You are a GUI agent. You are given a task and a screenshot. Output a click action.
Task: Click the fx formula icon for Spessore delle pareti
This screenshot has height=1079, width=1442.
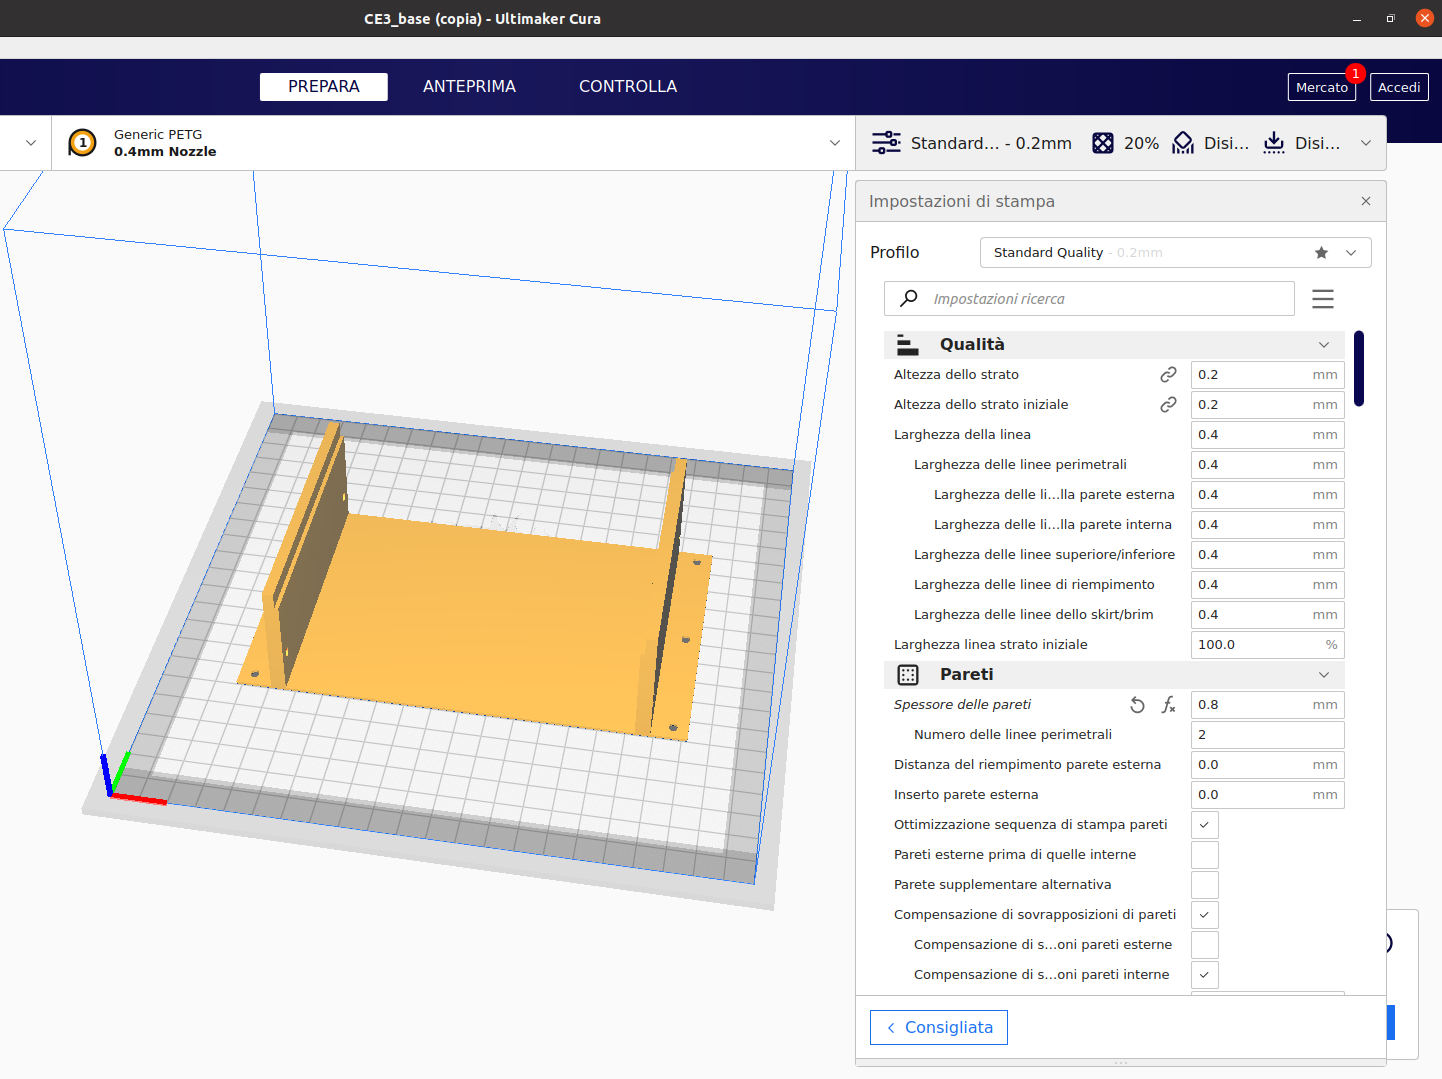[x=1168, y=705]
